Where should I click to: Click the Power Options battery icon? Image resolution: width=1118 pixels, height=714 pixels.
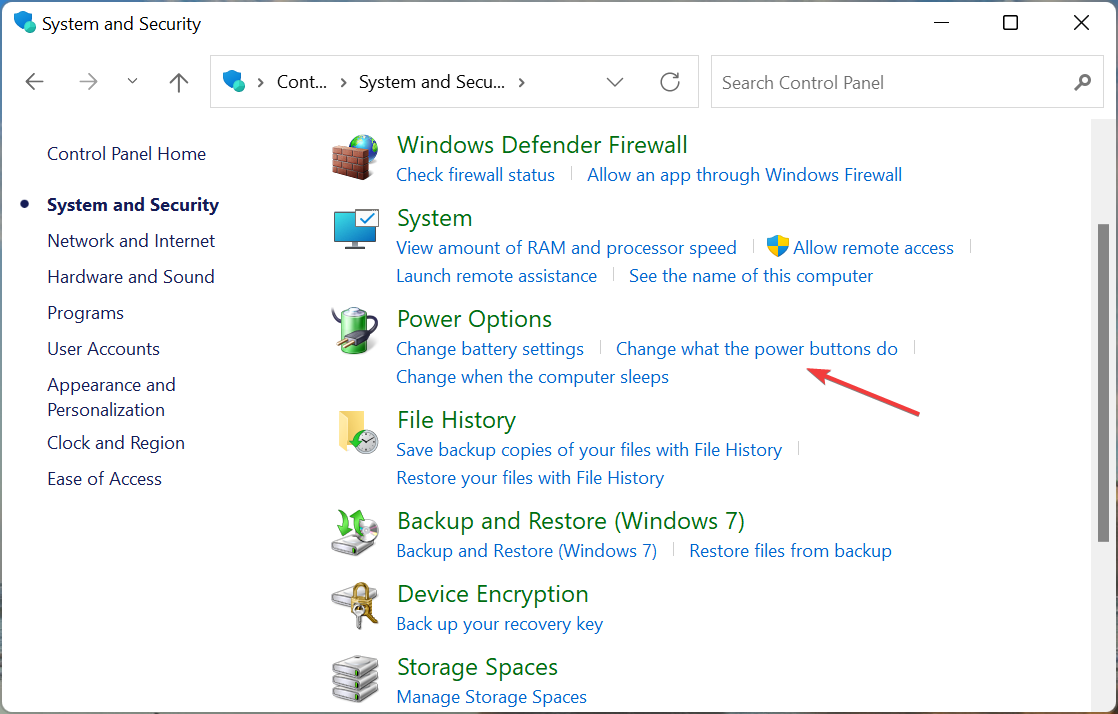tap(355, 330)
